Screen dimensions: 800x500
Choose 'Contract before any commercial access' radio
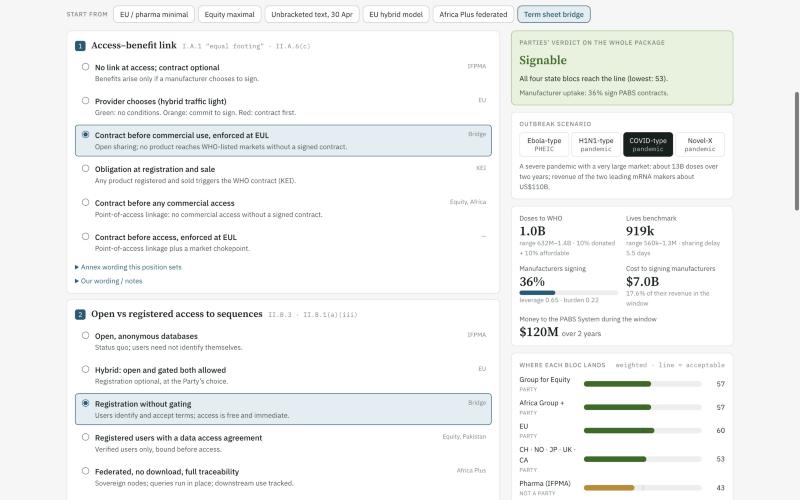[85, 203]
